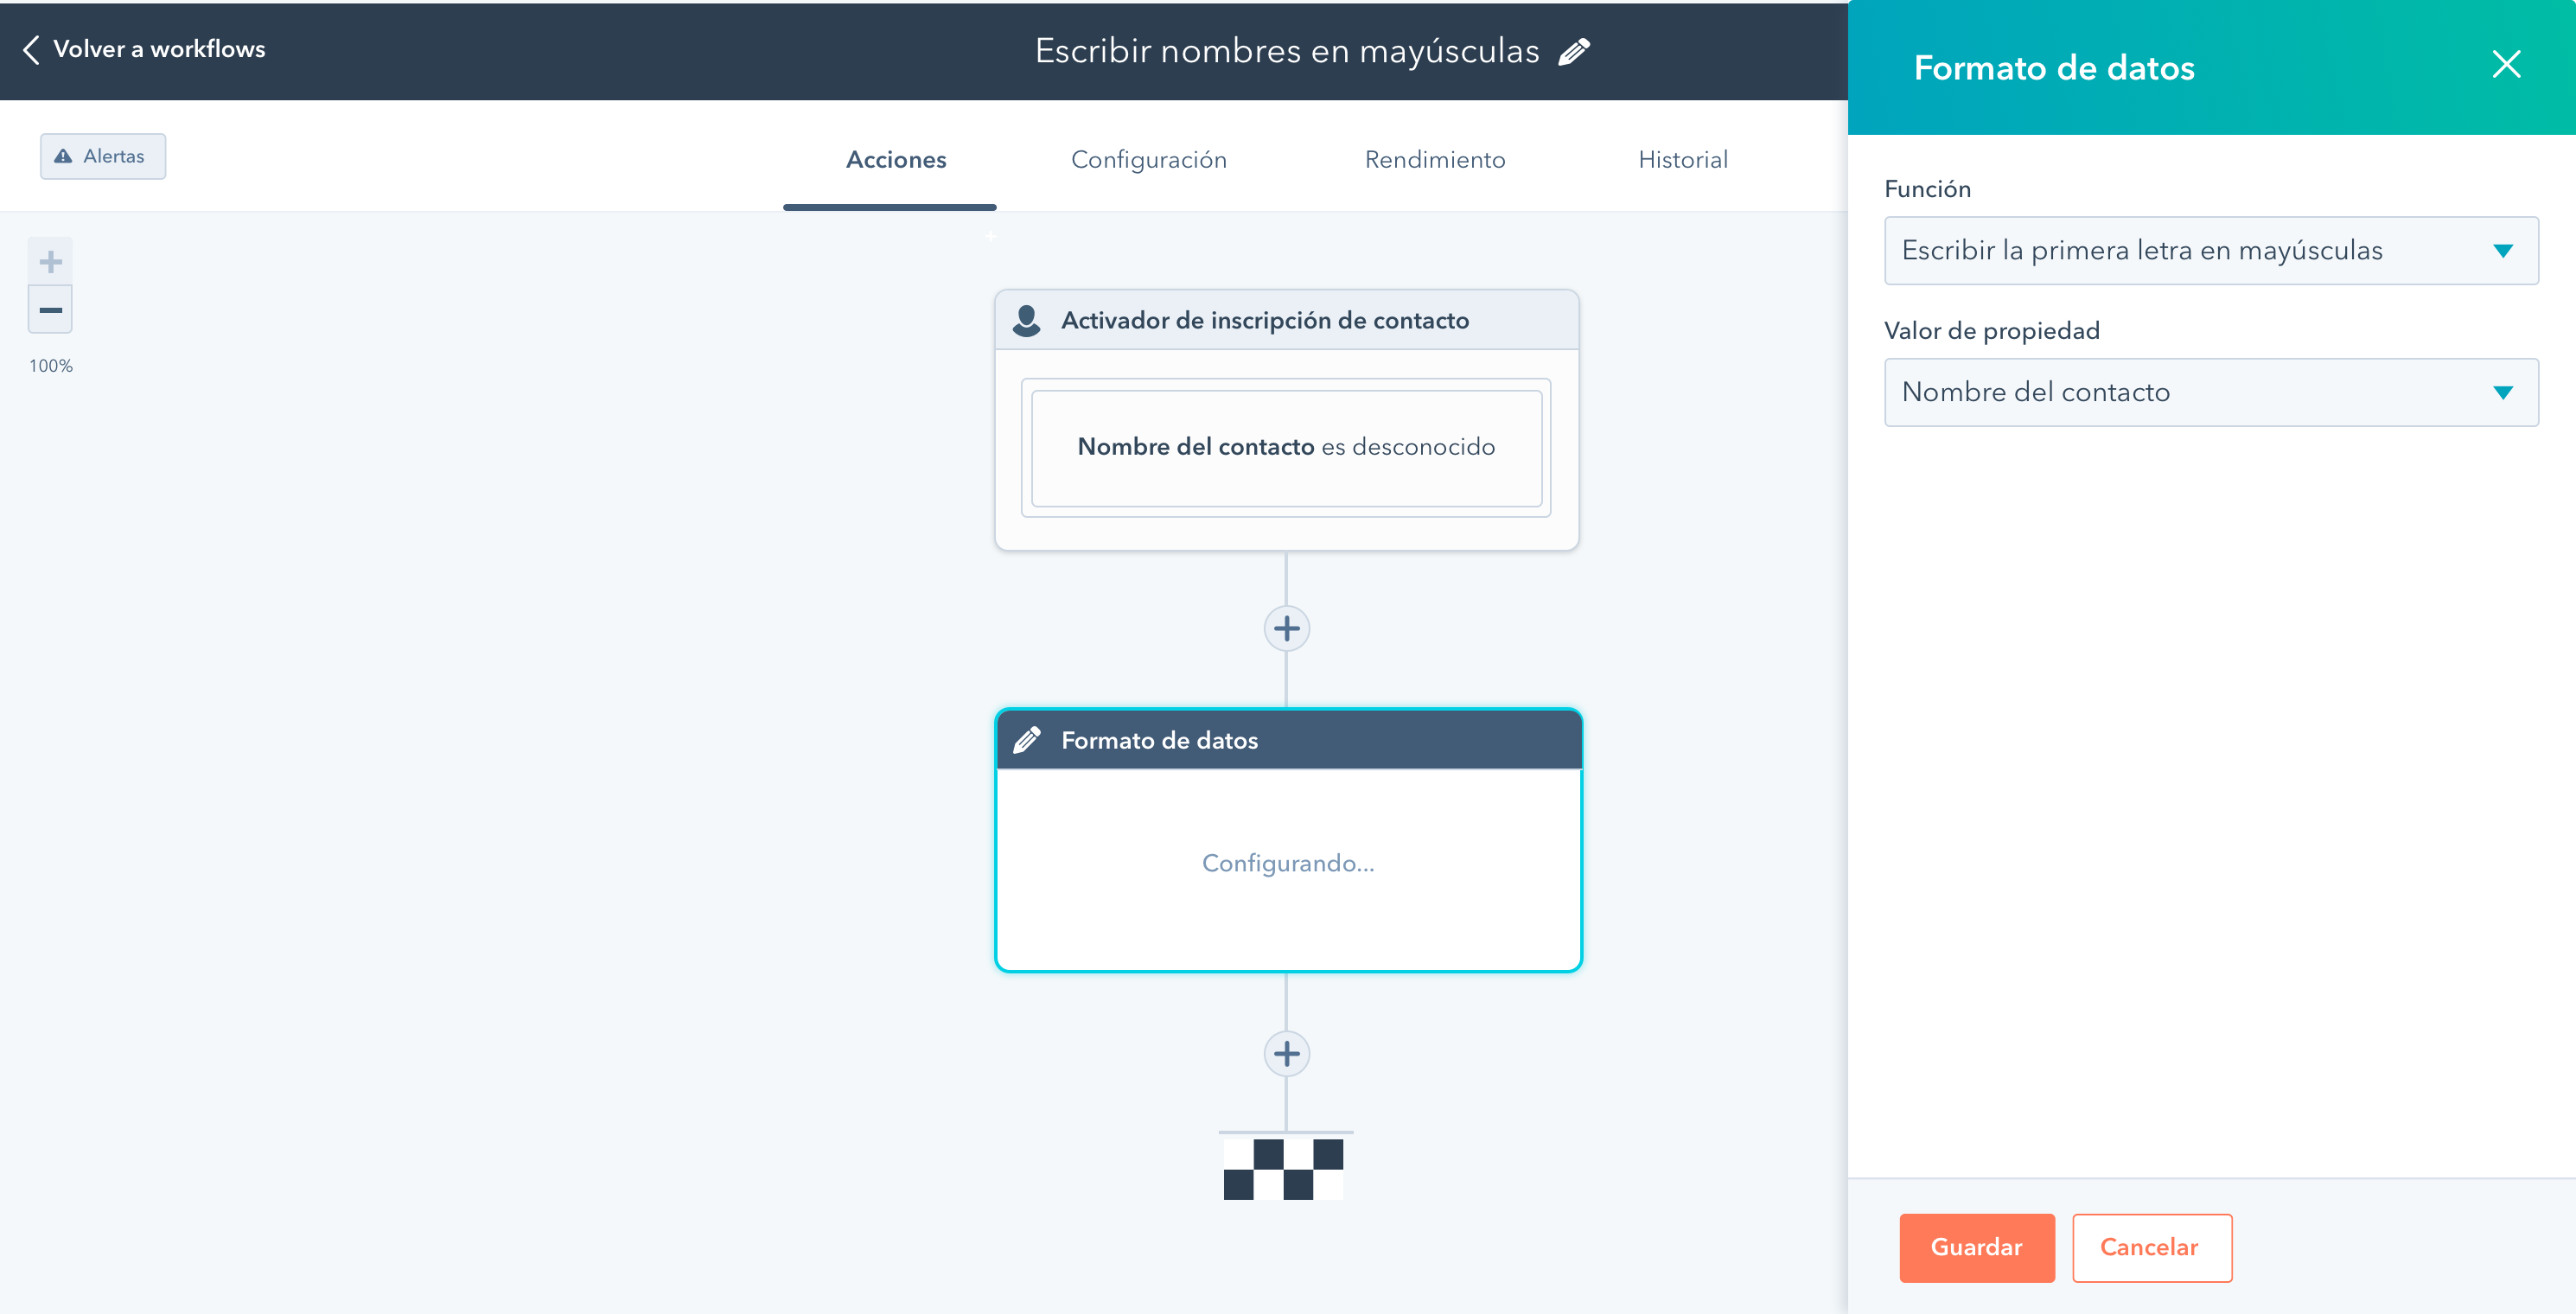
Task: Click the Cancelar button
Action: coord(2152,1248)
